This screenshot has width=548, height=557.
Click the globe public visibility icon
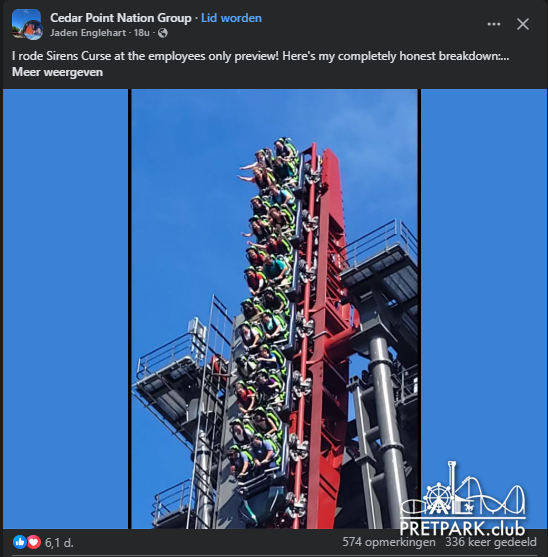pos(163,33)
